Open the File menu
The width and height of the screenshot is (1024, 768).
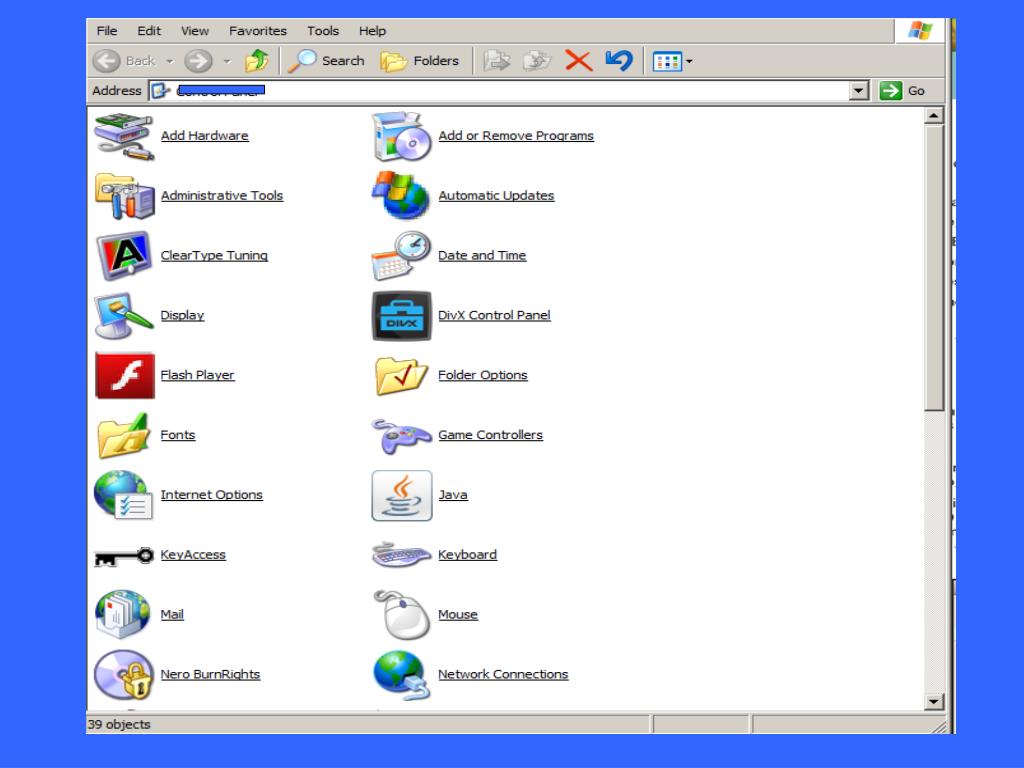pyautogui.click(x=107, y=31)
